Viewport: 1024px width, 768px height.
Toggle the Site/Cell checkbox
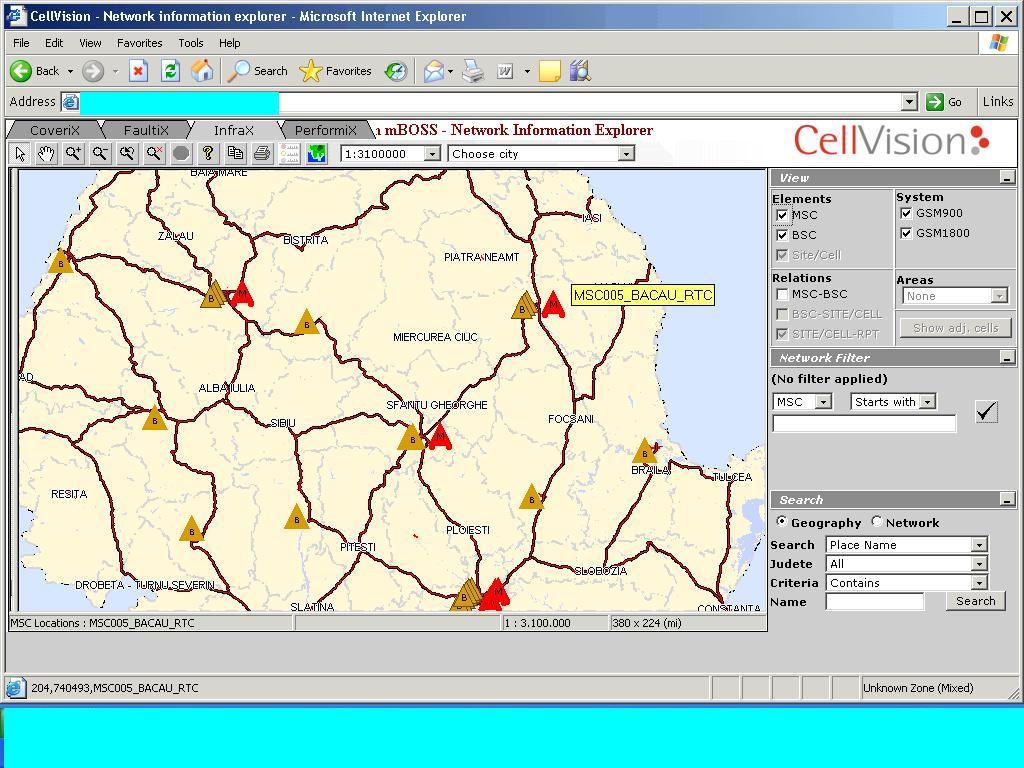[782, 255]
